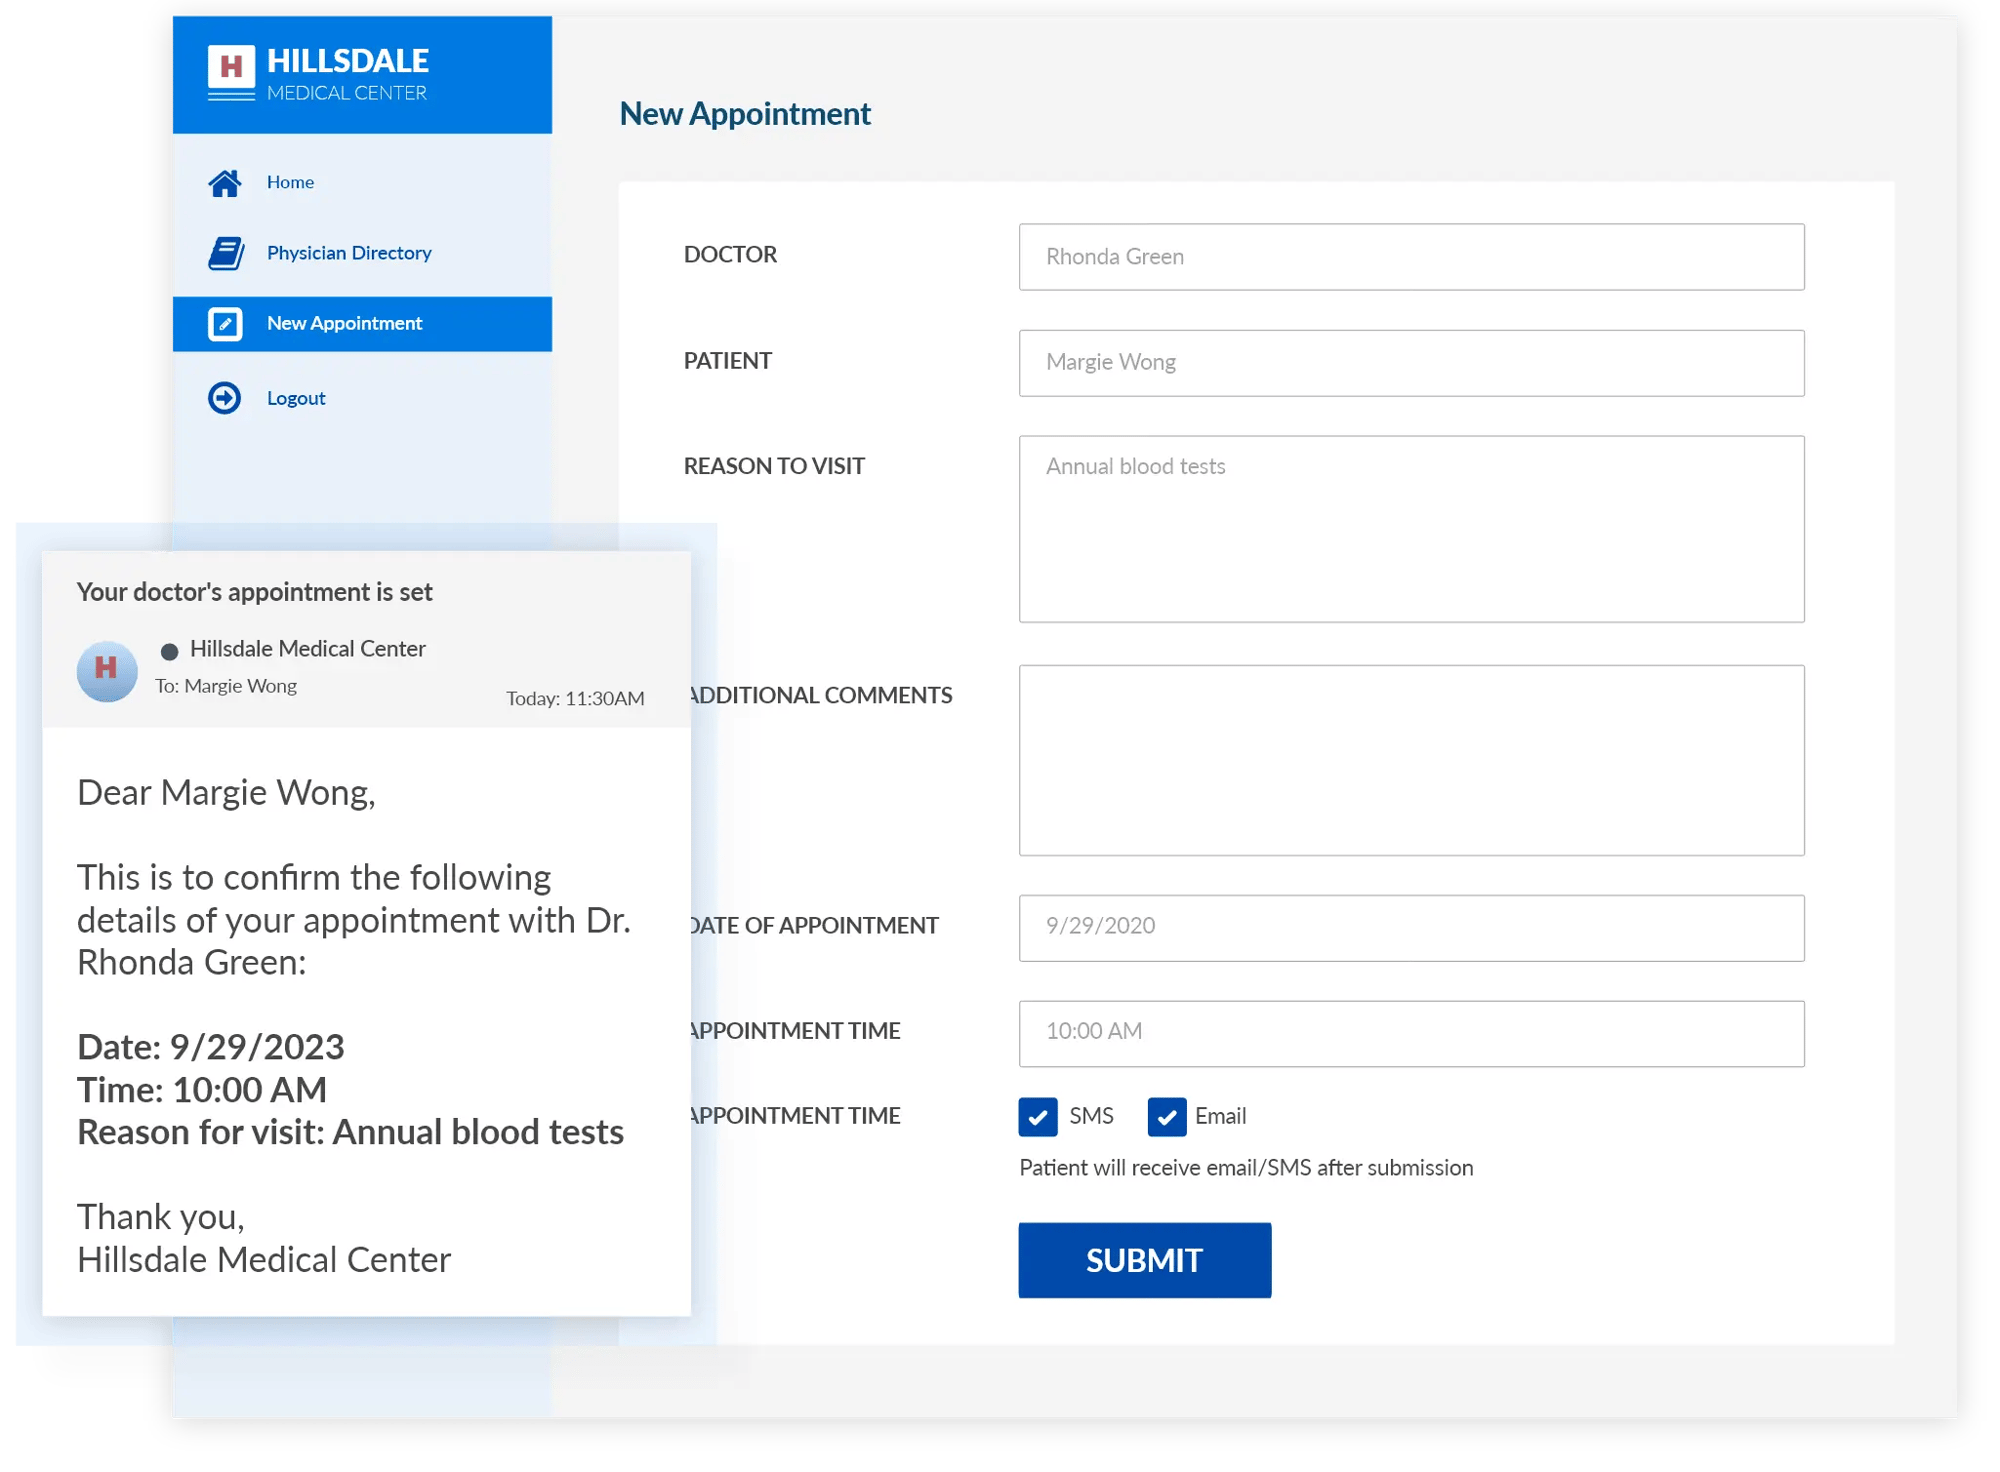
Task: Select New Appointment sidebar item
Action: (362, 324)
